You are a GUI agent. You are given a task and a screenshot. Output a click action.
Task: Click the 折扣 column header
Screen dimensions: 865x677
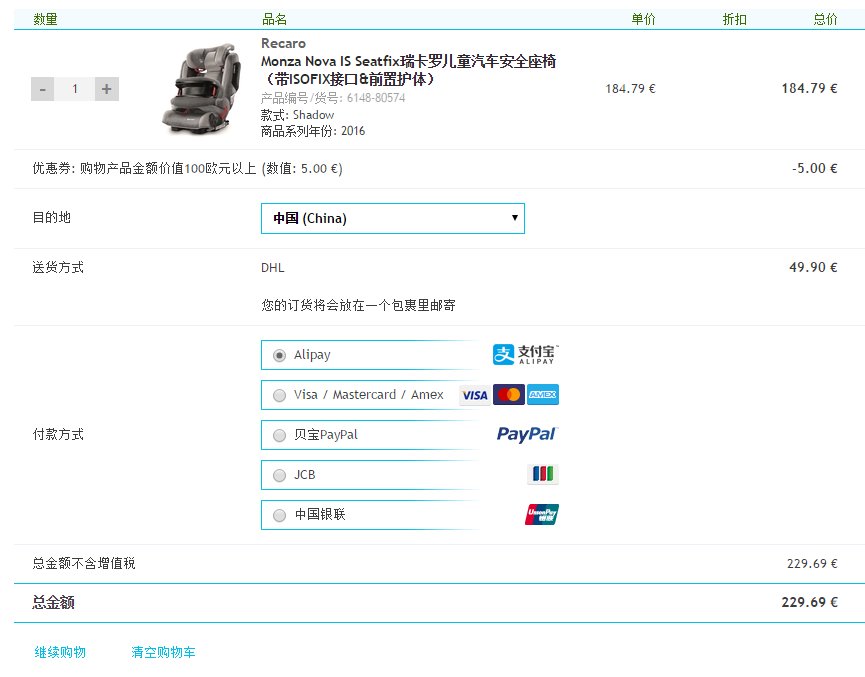coord(734,19)
